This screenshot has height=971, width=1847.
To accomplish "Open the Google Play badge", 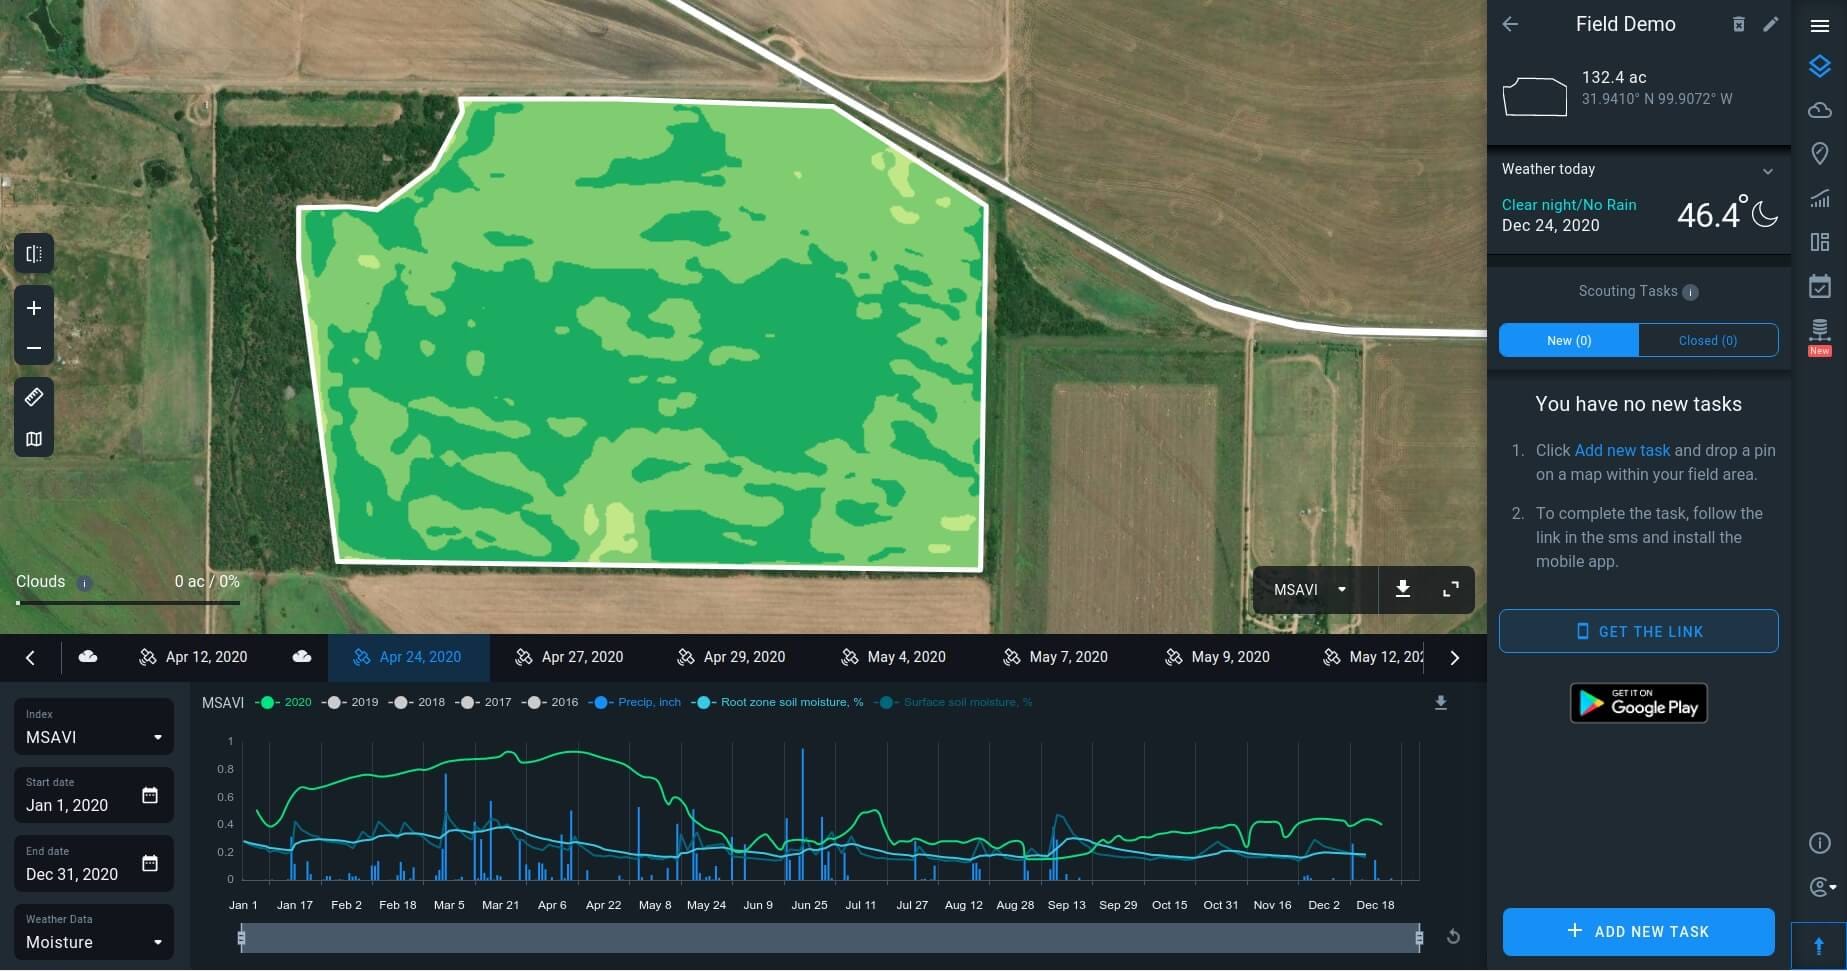I will point(1639,703).
